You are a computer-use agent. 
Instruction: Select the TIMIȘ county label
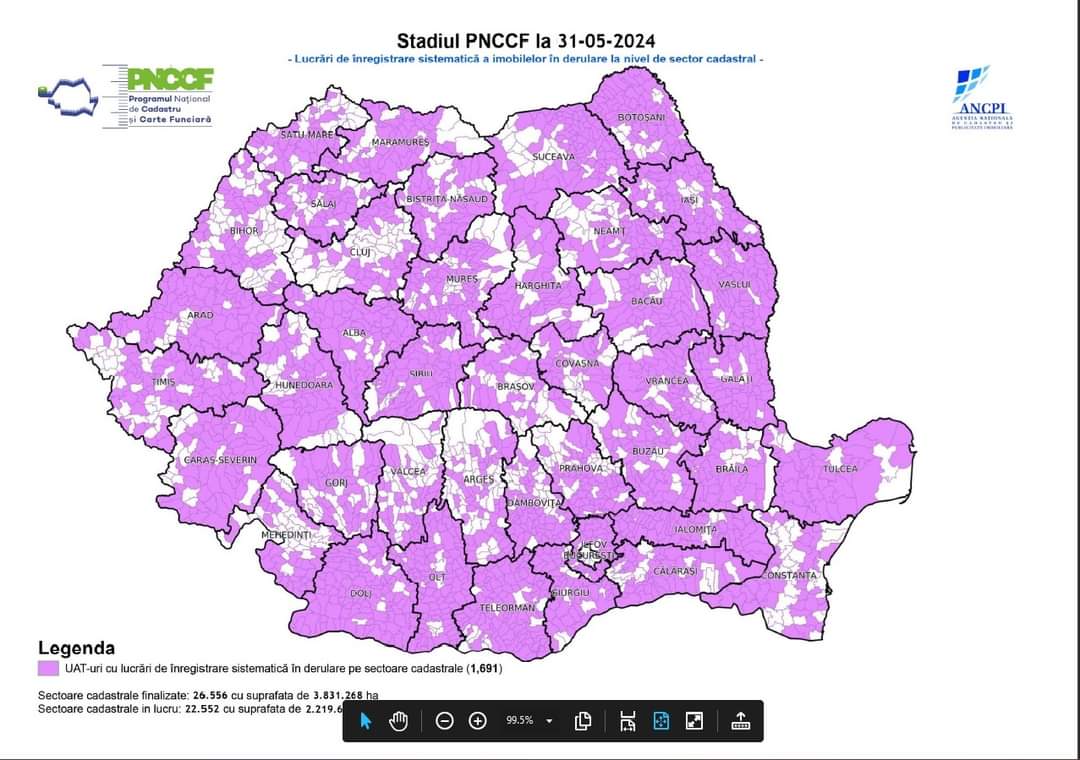(163, 382)
